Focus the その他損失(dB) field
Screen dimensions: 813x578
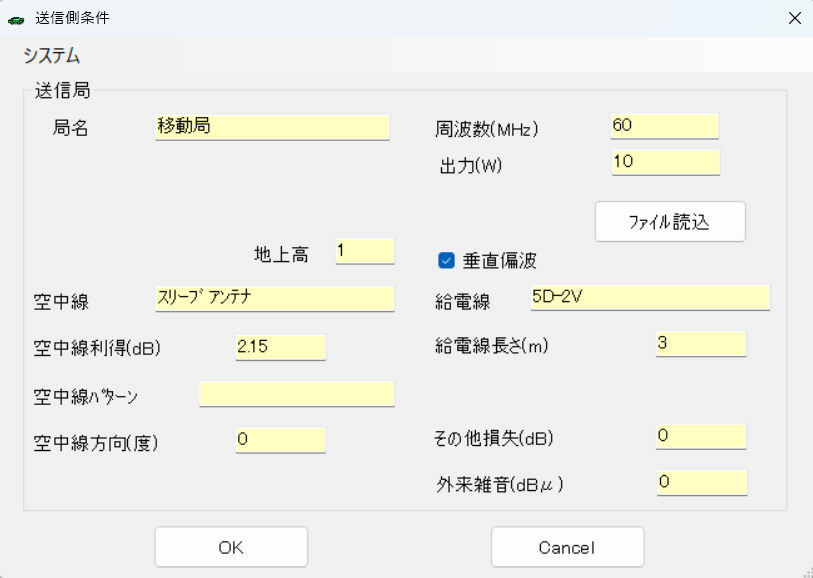tap(700, 436)
